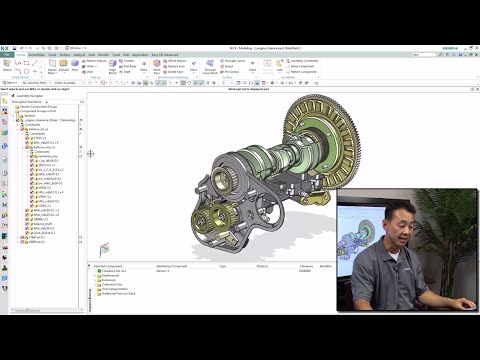Click the Replace Face command
480x360 pixels.
(x=174, y=66)
